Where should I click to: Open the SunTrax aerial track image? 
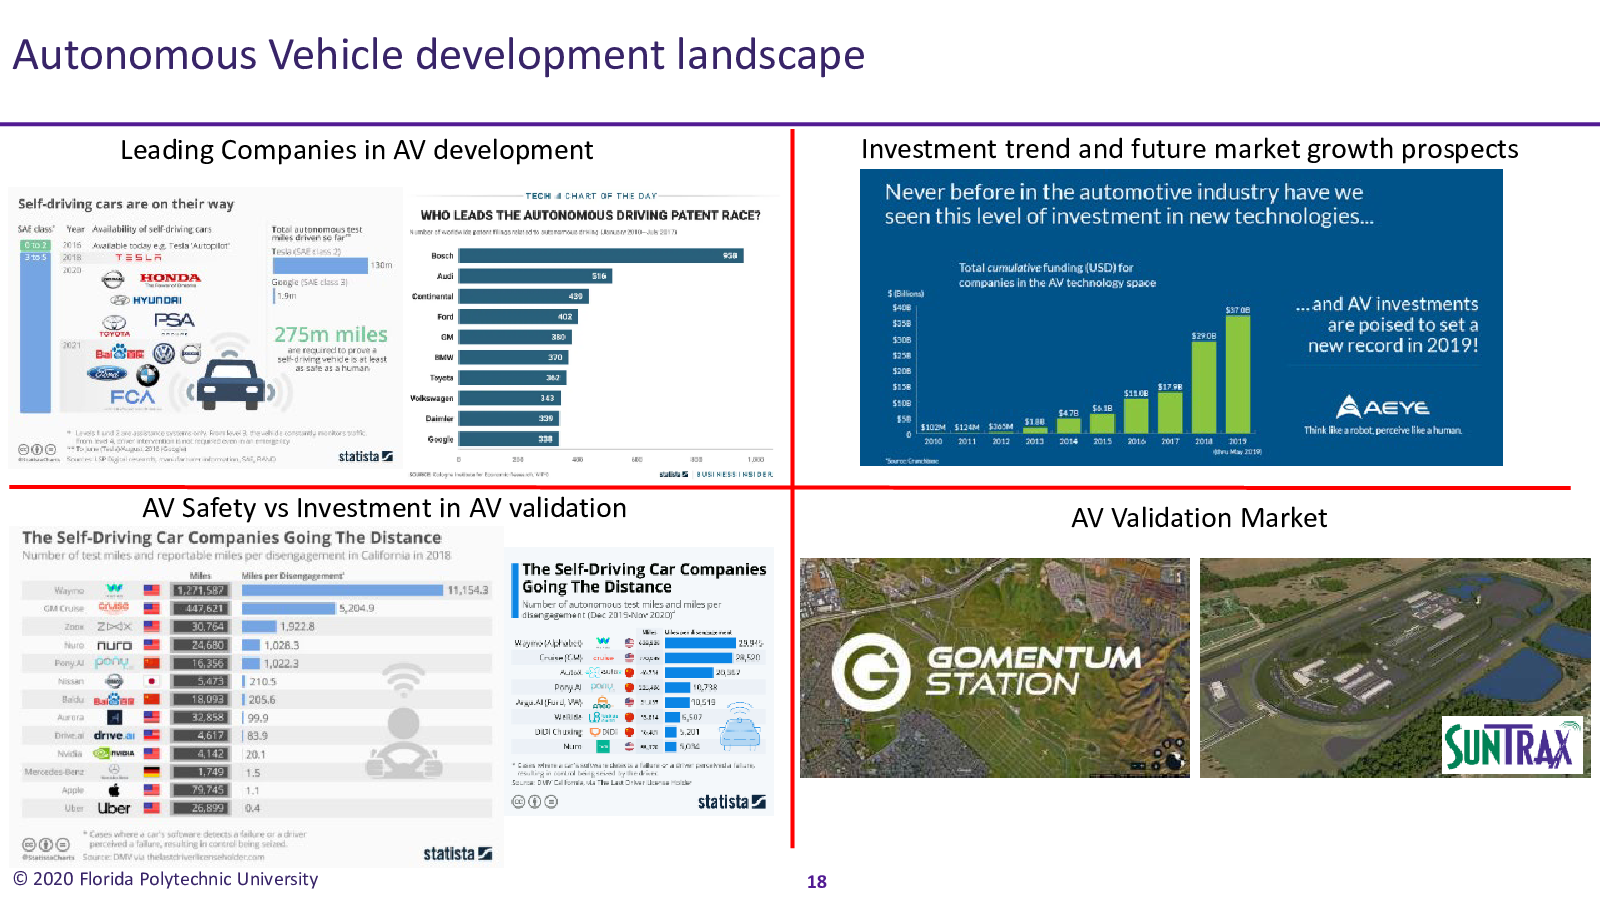coord(1395,668)
